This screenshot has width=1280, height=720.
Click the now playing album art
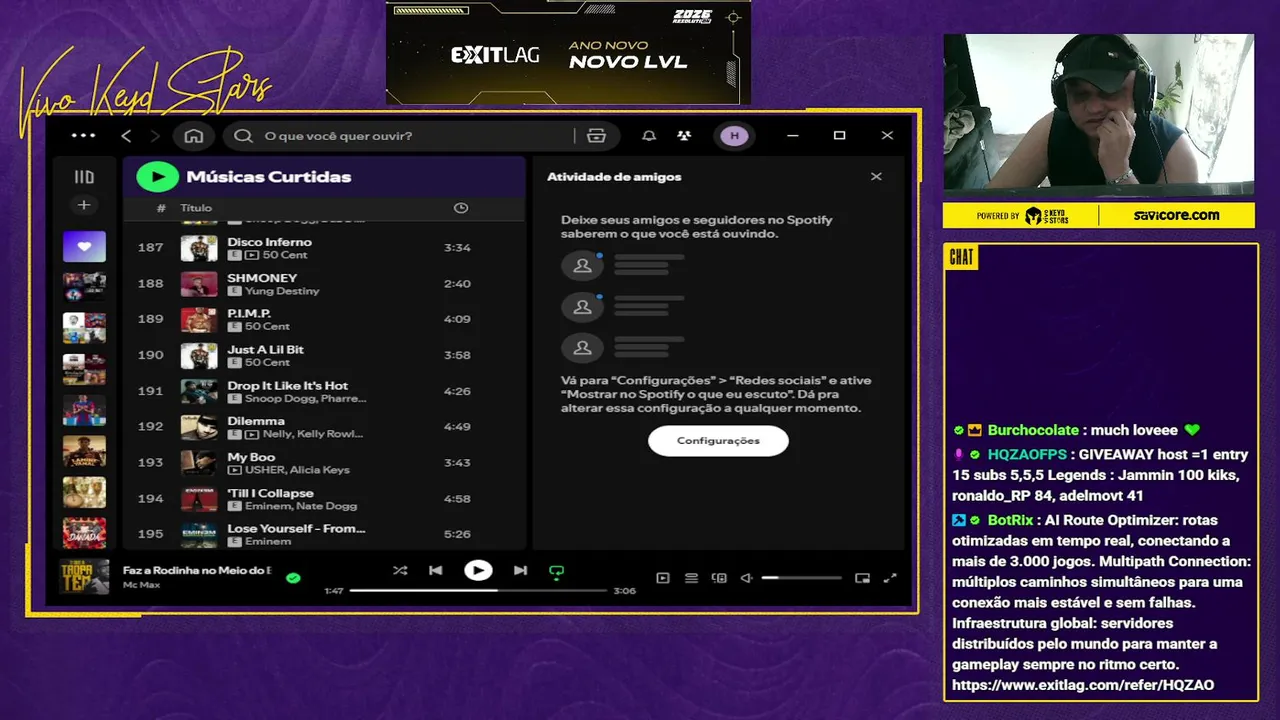(x=84, y=577)
